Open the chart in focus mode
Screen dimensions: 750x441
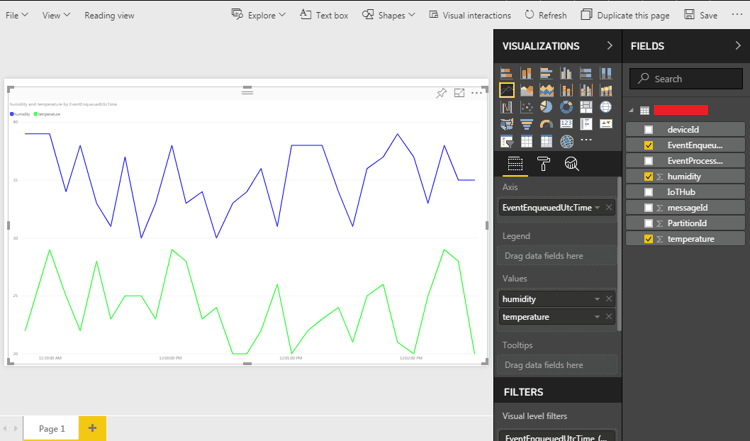click(x=459, y=93)
